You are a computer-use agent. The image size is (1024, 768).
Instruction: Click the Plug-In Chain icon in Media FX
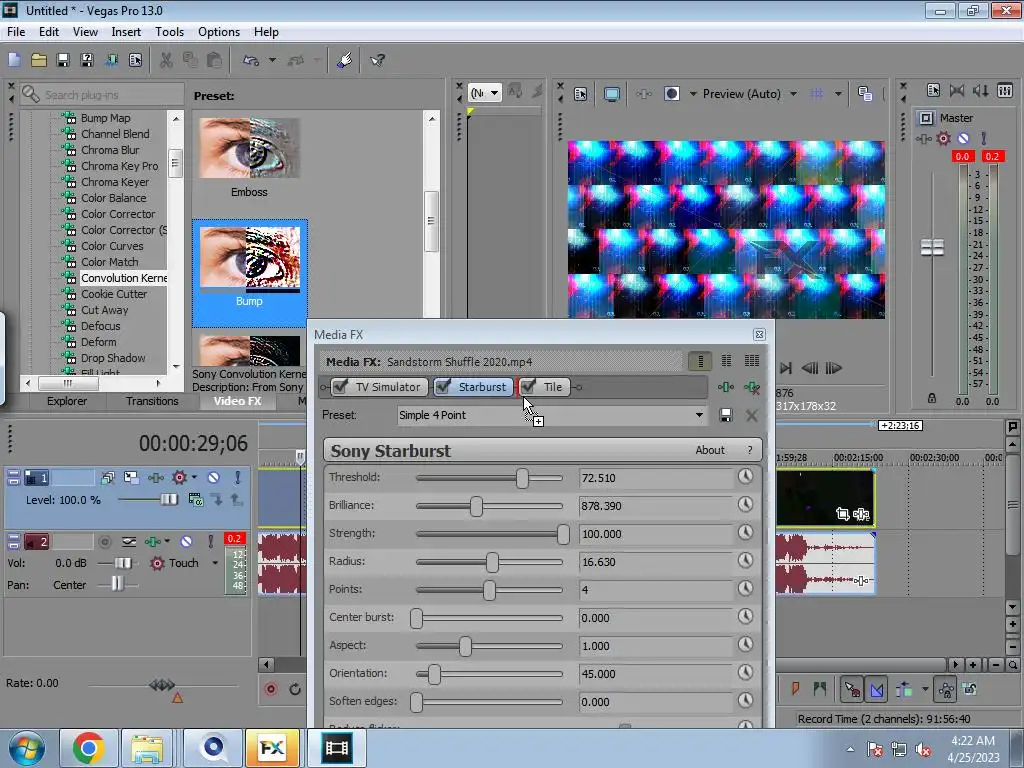pyautogui.click(x=726, y=387)
